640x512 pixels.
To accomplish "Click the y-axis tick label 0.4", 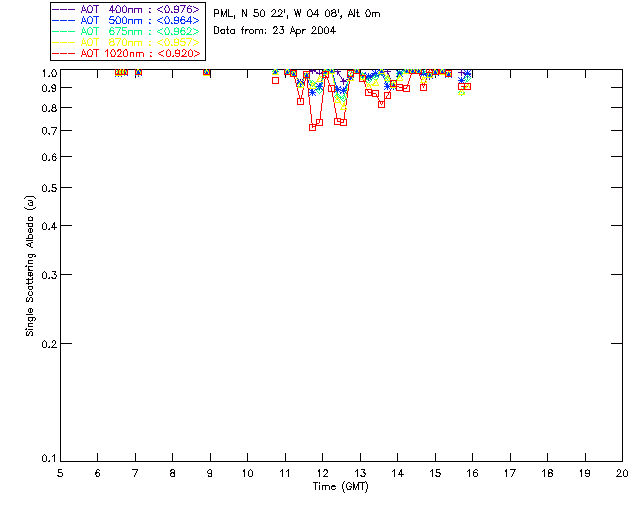I will coord(49,226).
